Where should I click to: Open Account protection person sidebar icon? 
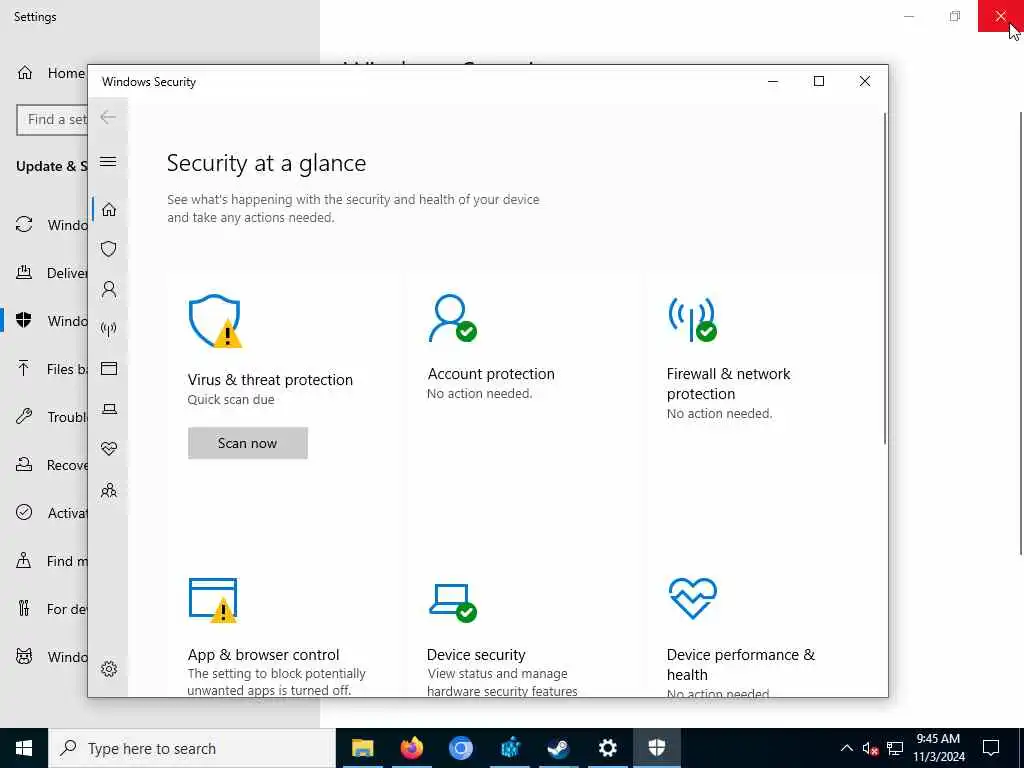pos(109,289)
